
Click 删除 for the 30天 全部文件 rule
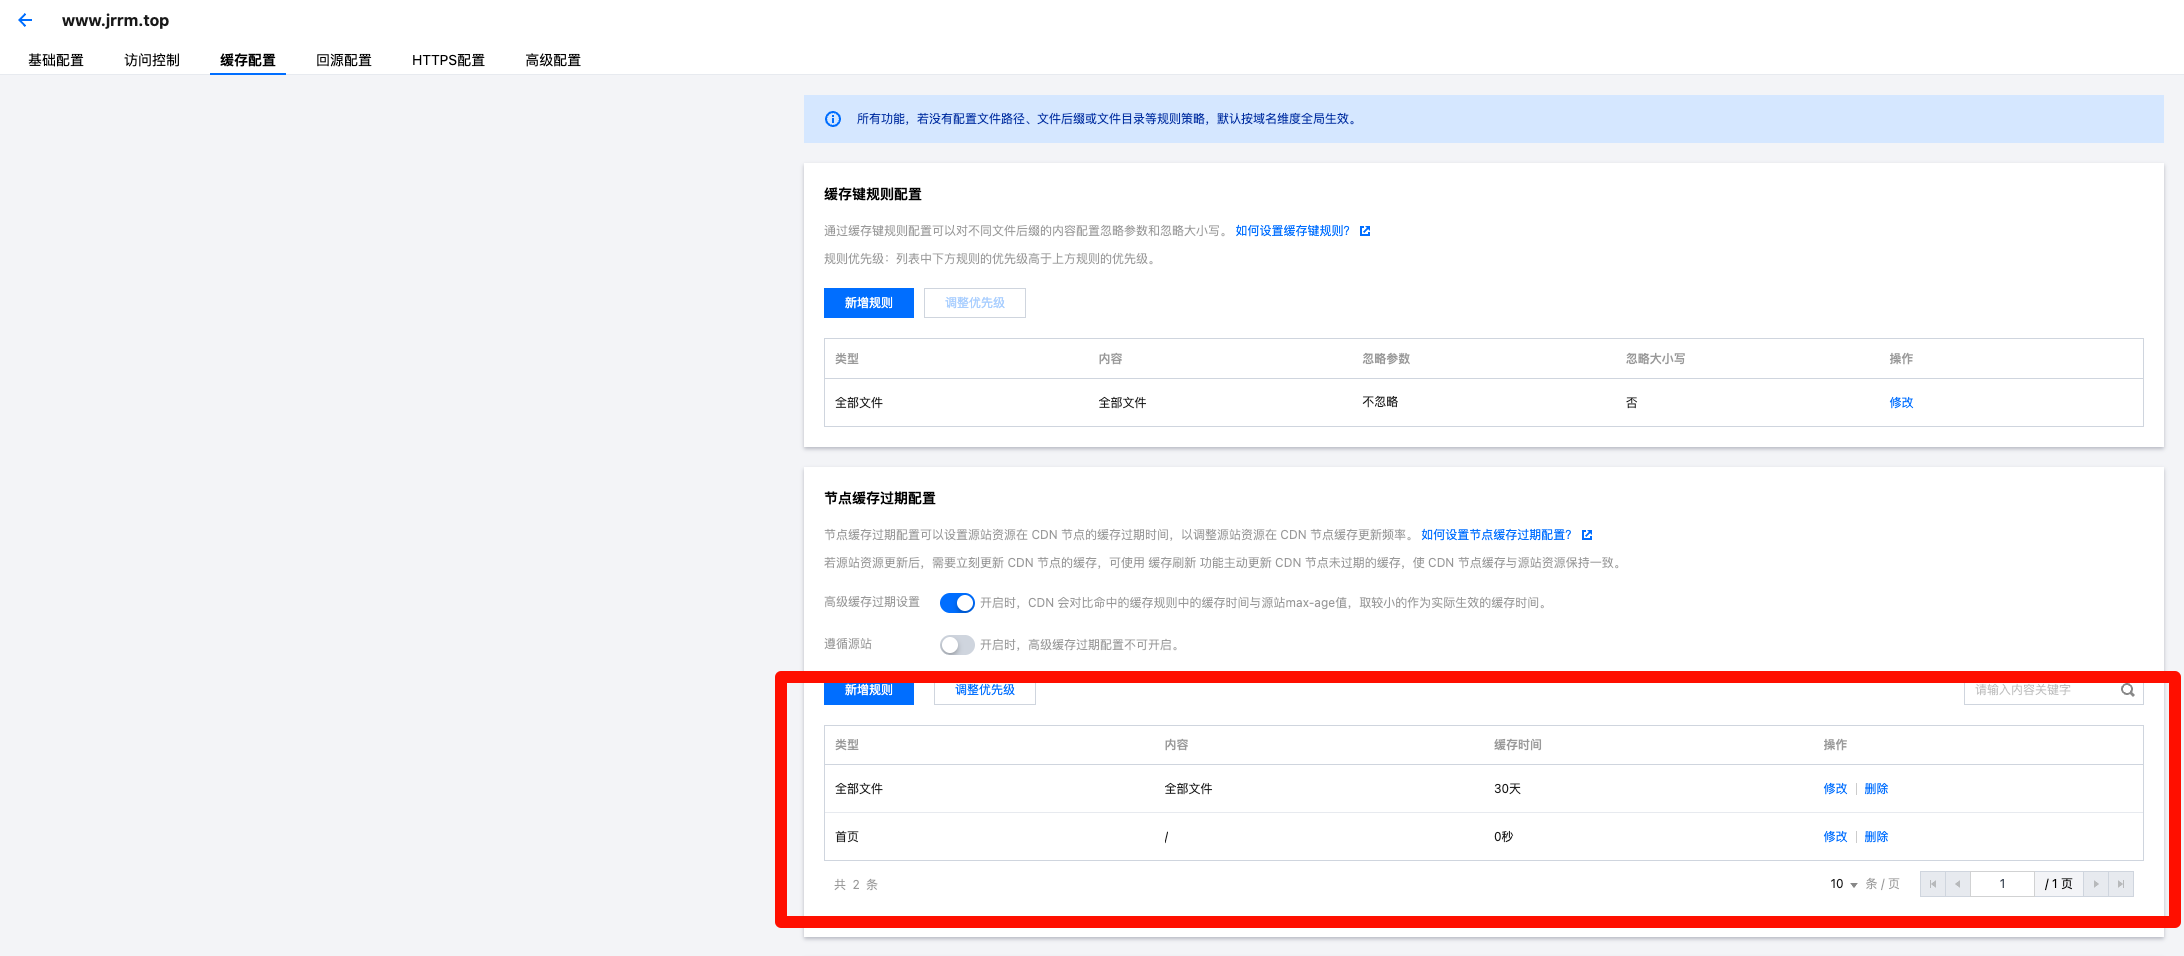(x=1876, y=789)
